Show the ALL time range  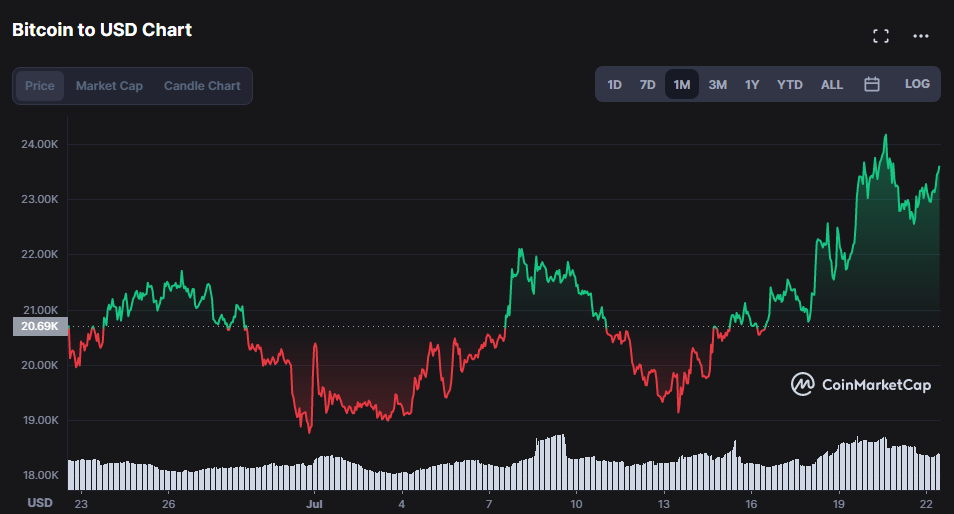tap(832, 85)
